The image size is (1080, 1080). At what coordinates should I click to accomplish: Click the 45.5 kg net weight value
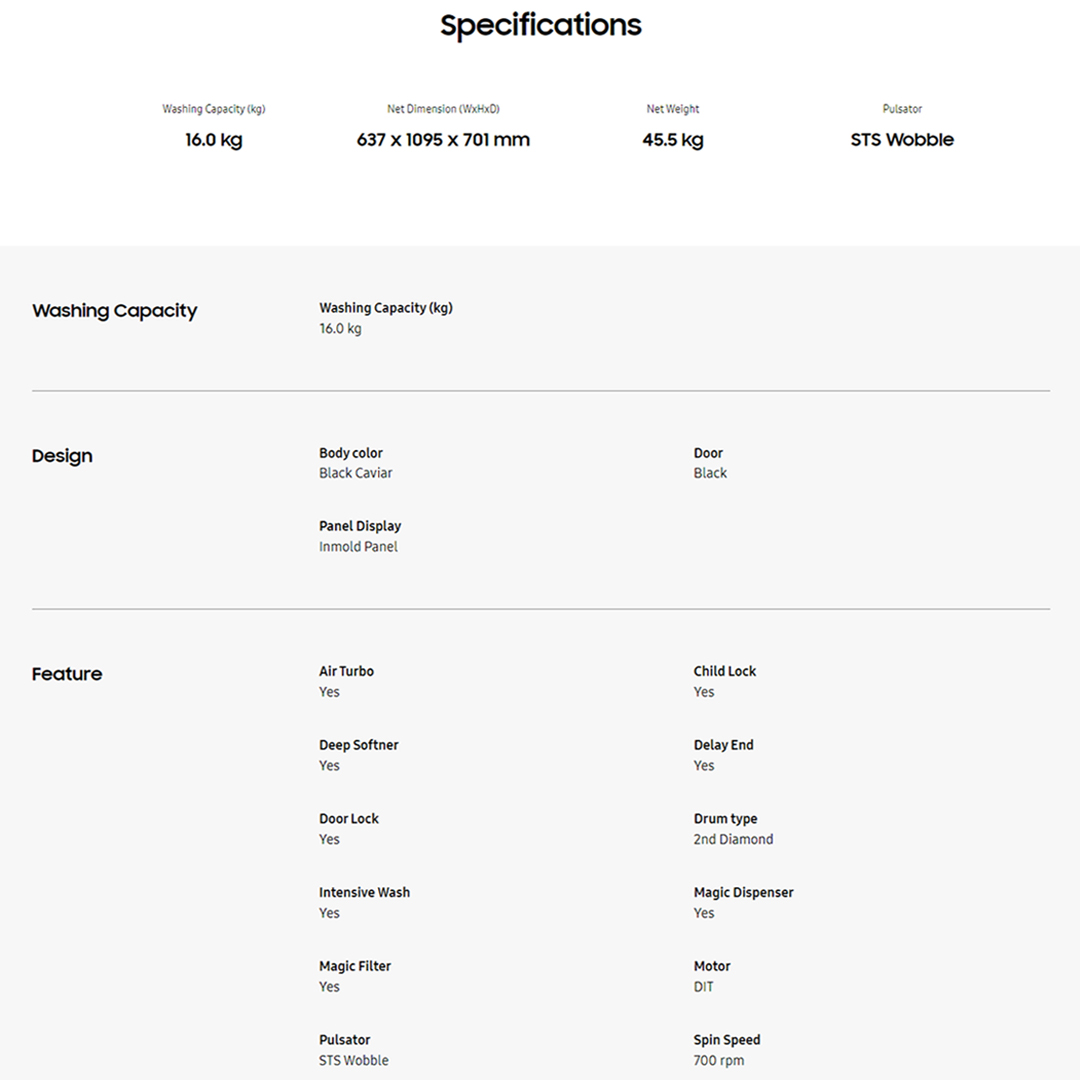point(672,140)
